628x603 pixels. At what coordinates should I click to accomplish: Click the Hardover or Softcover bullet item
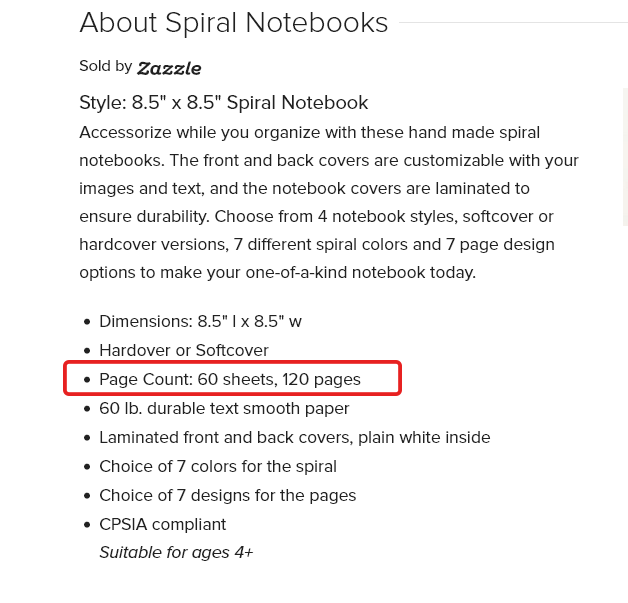pos(184,350)
